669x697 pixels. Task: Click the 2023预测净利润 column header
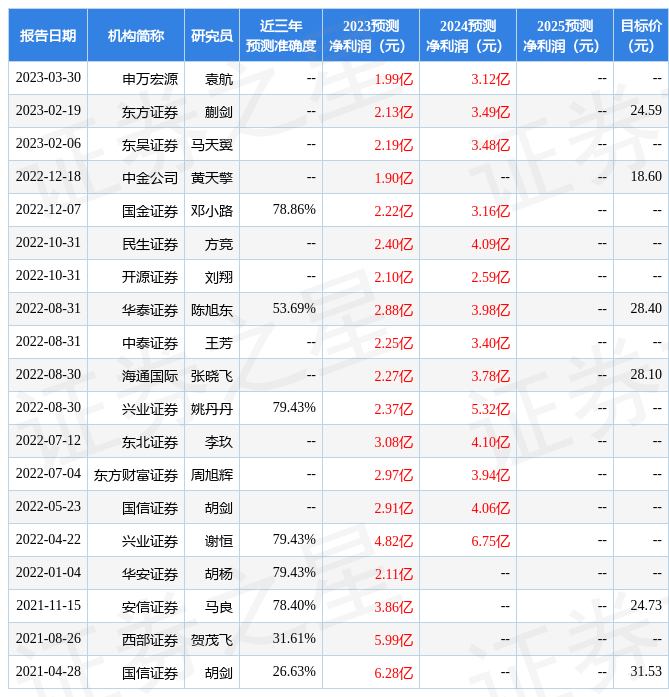[x=371, y=35]
